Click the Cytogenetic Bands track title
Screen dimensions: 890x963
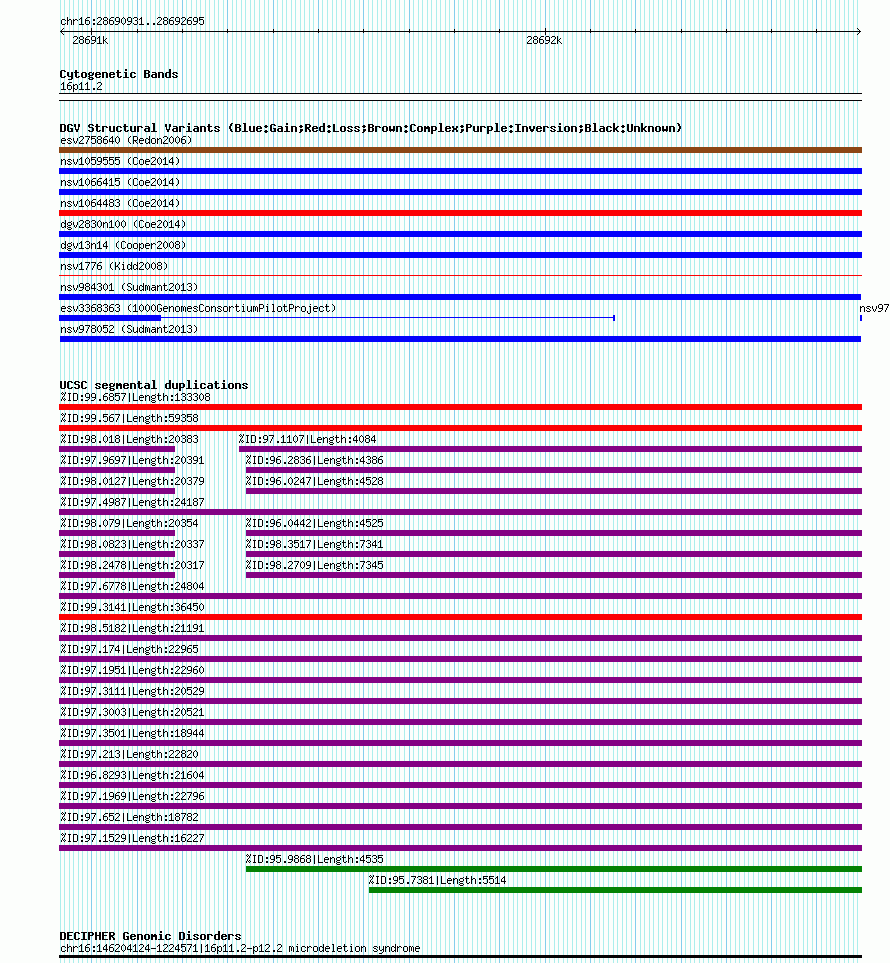tap(119, 74)
